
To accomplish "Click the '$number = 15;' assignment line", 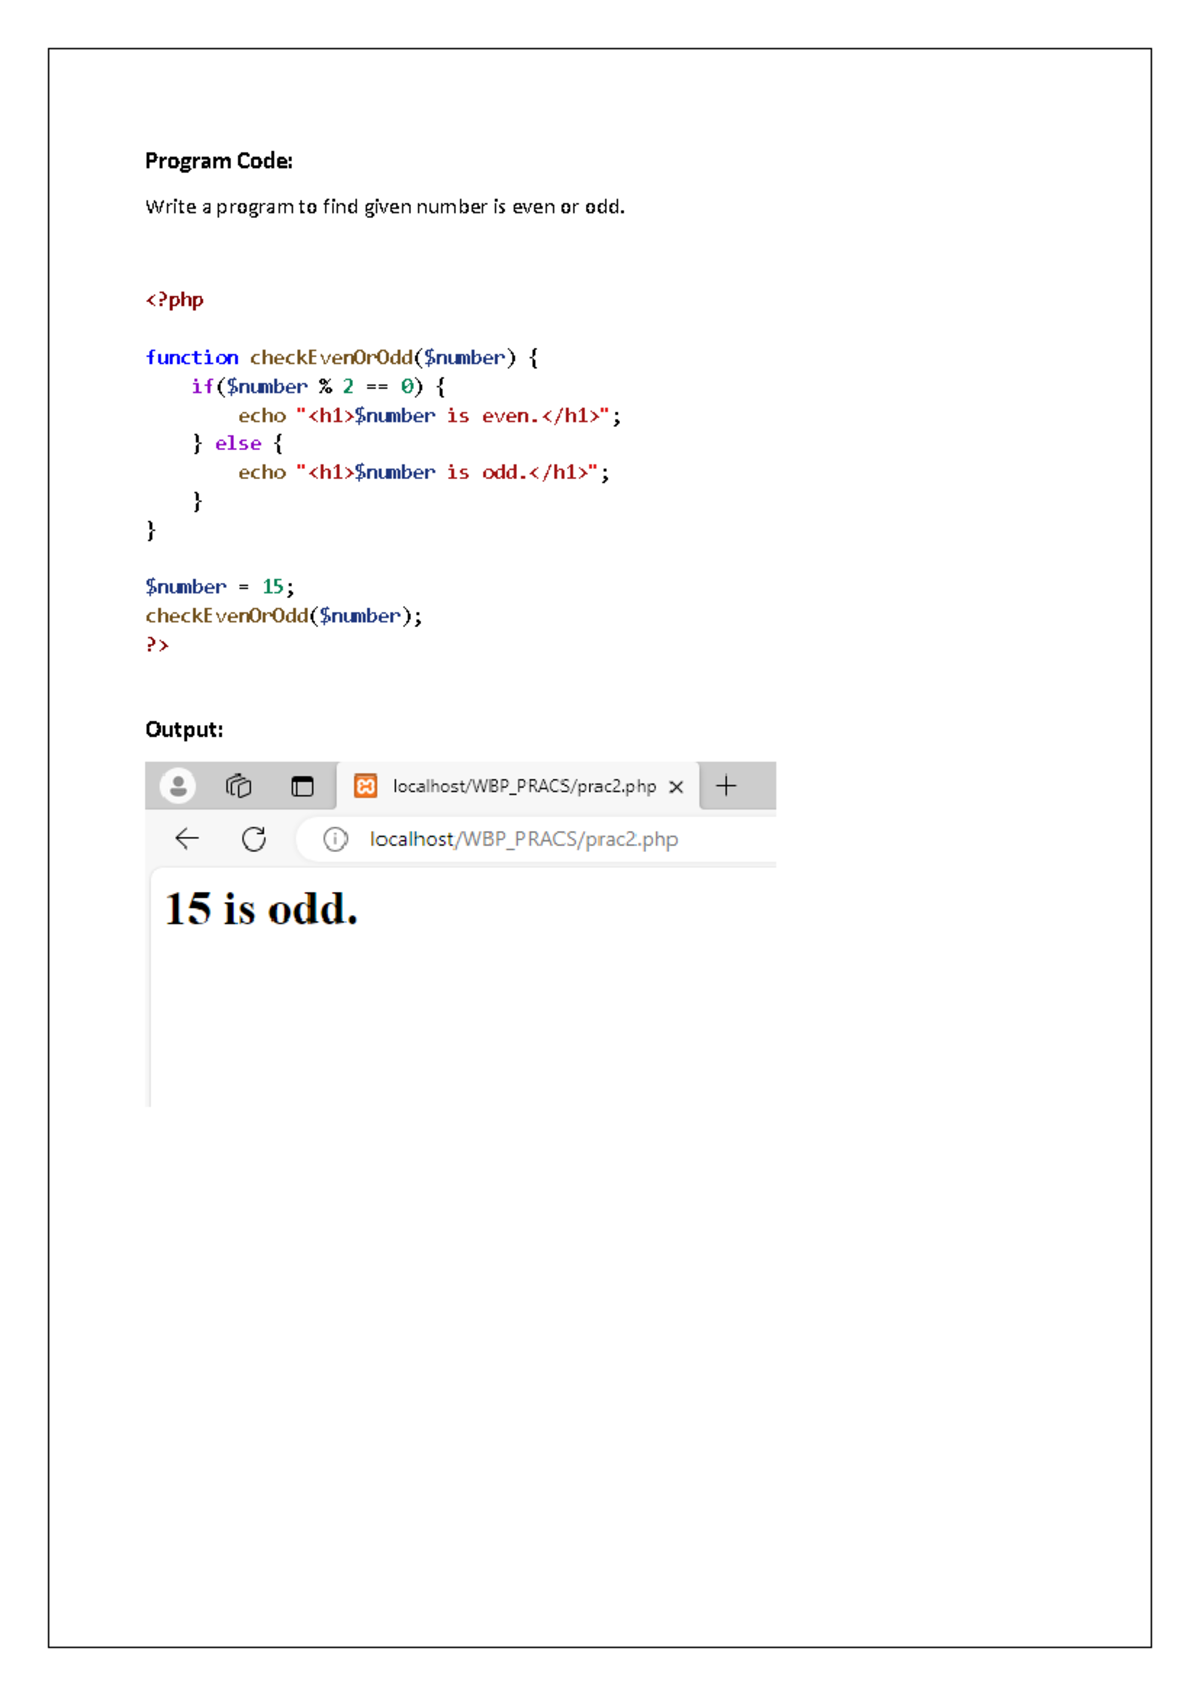I will pyautogui.click(x=220, y=587).
